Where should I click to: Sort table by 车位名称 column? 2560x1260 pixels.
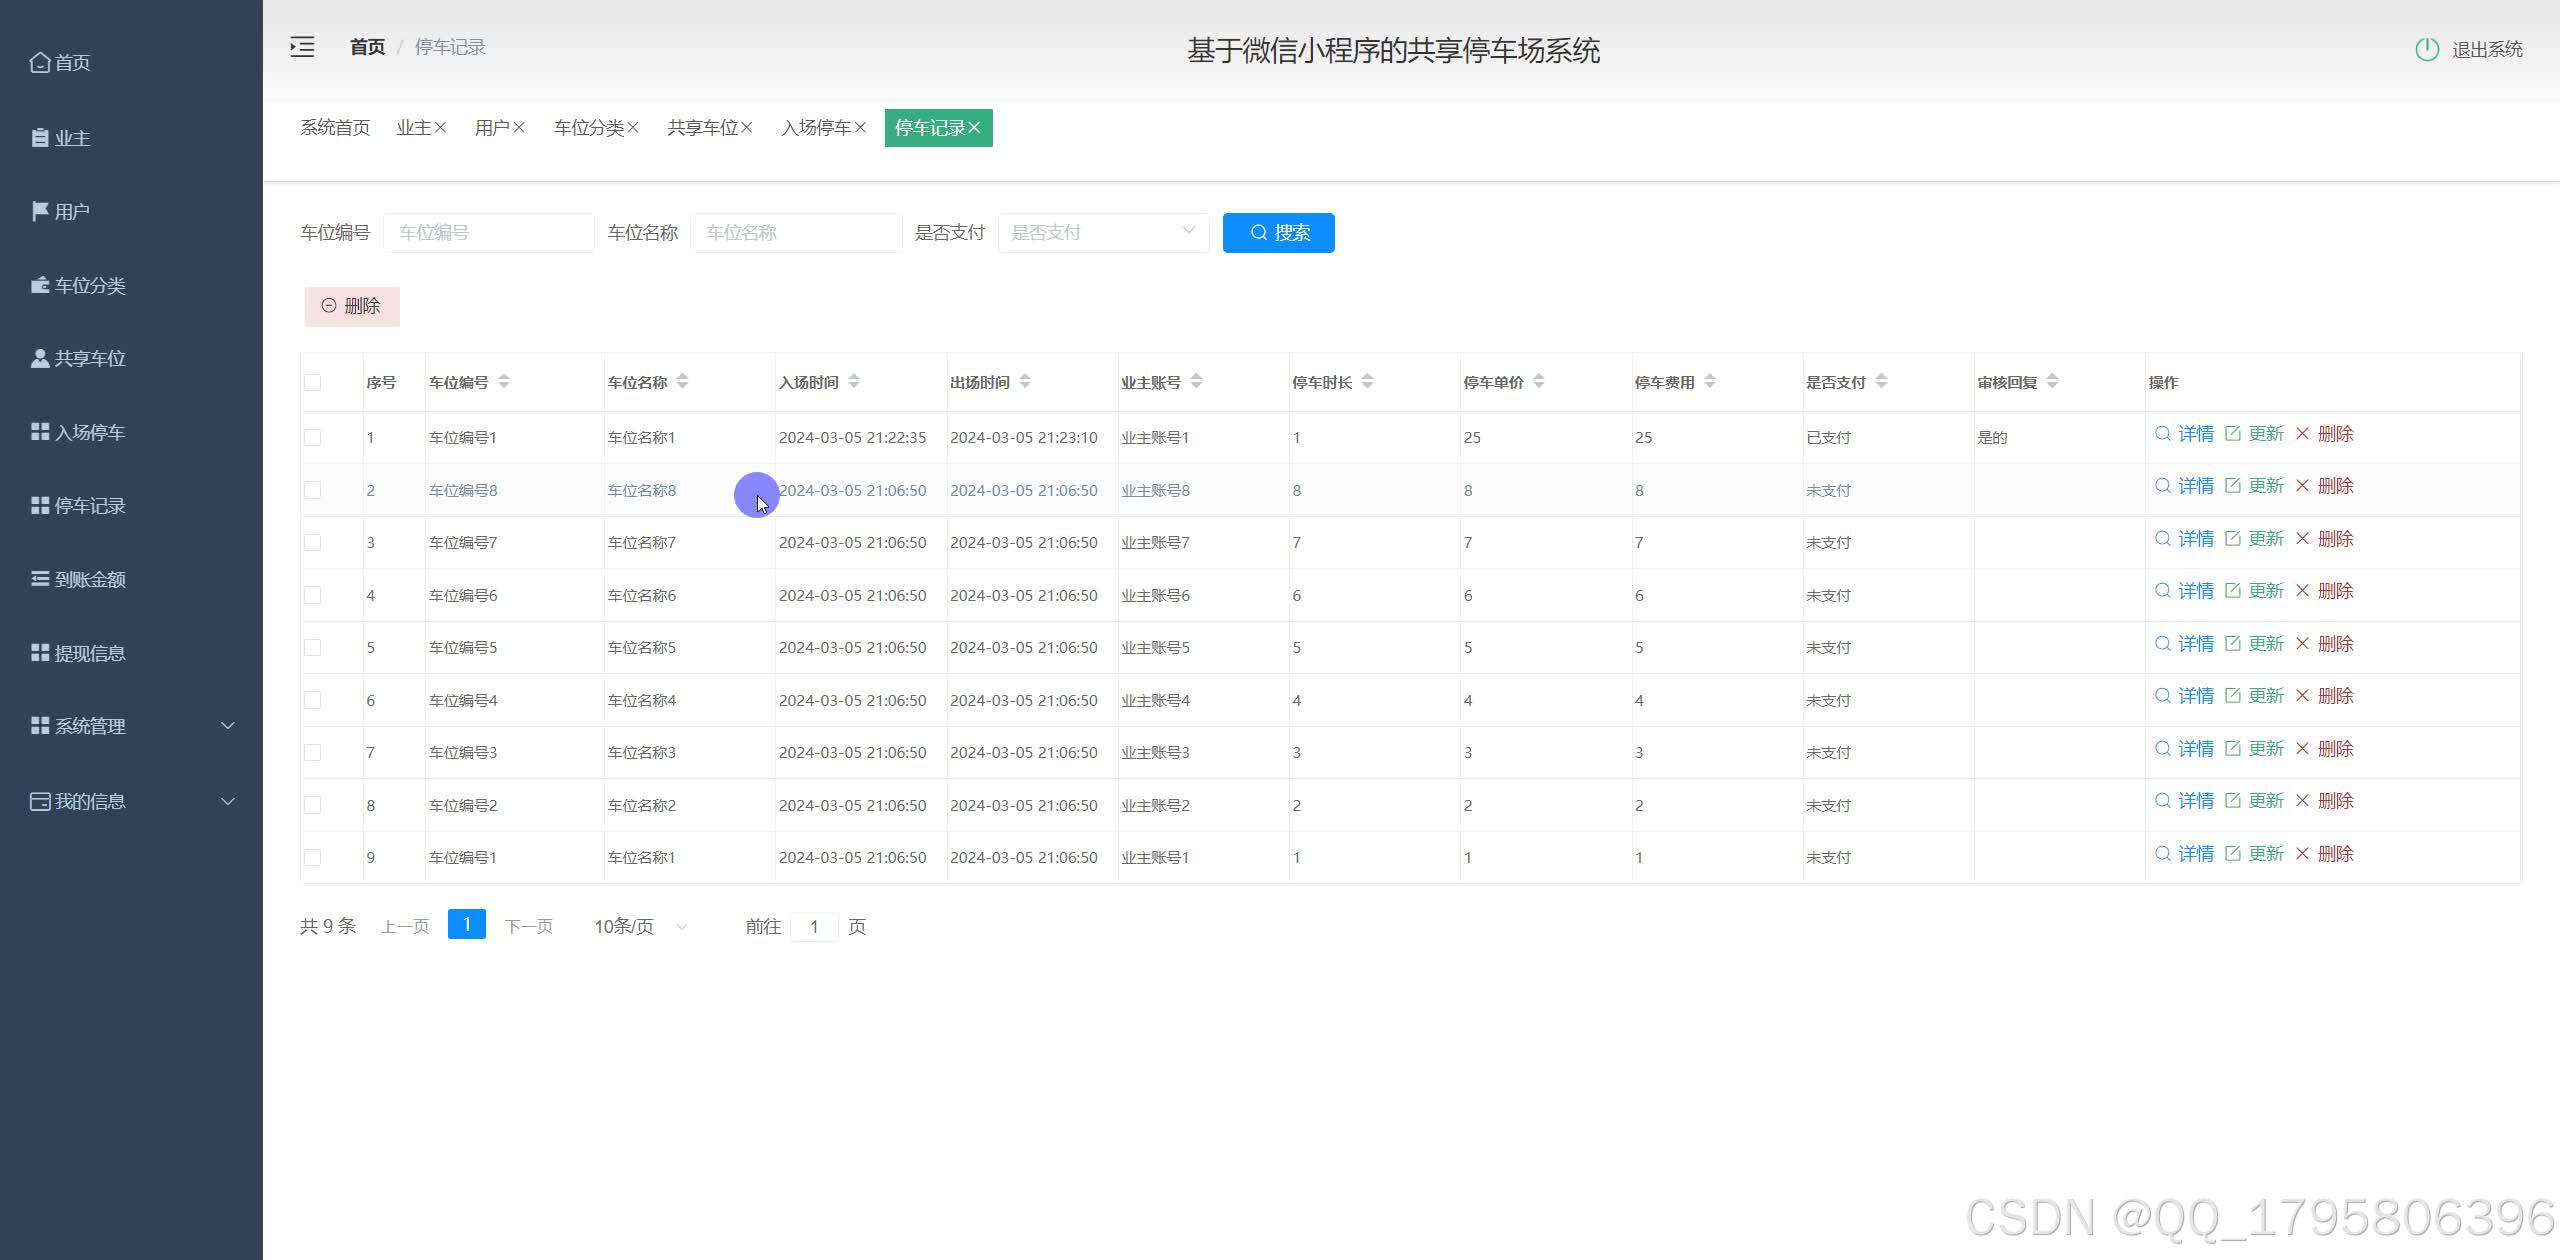click(x=682, y=382)
